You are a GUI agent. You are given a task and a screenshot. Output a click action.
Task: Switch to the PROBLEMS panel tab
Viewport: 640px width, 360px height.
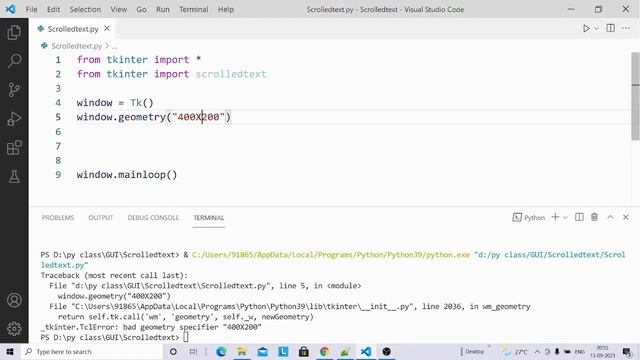click(x=58, y=218)
